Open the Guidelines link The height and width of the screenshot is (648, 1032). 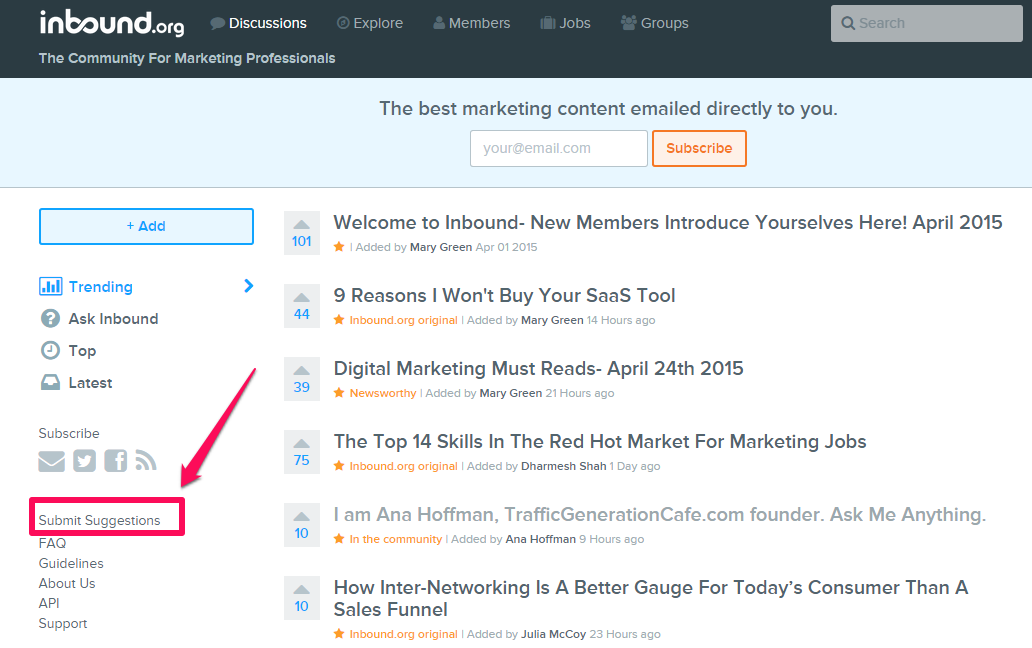click(x=71, y=563)
